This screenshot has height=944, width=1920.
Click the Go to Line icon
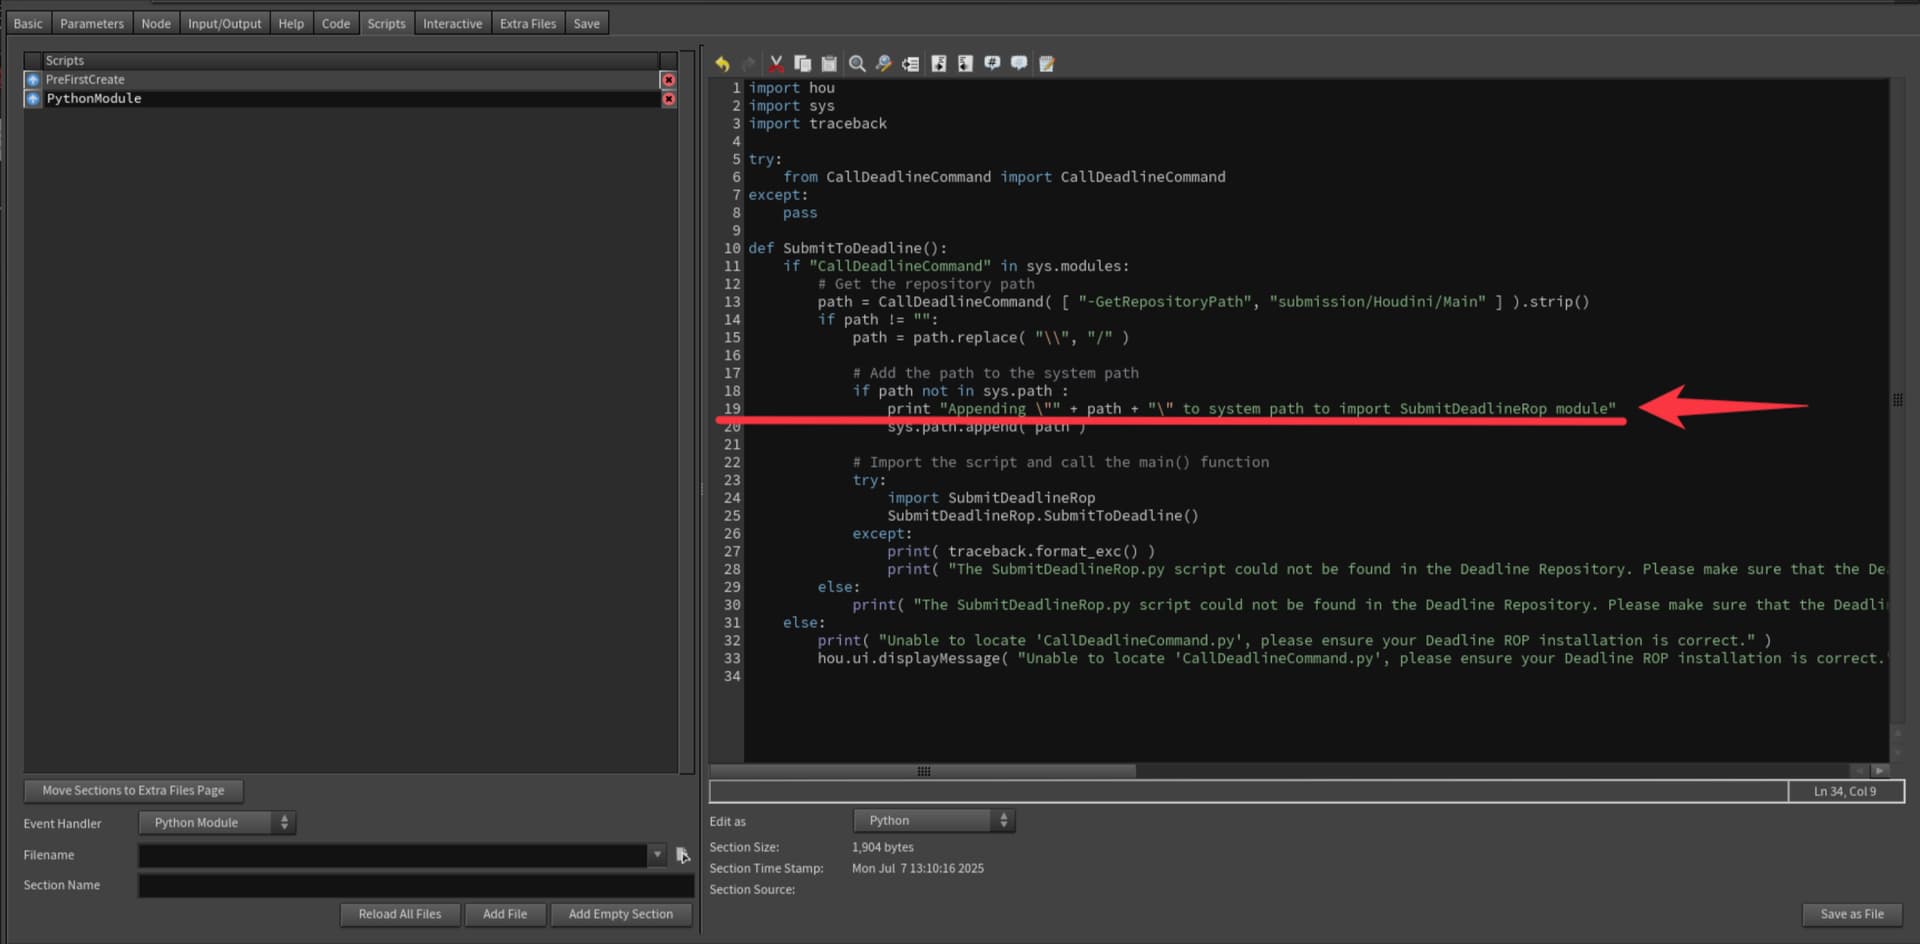click(x=910, y=64)
